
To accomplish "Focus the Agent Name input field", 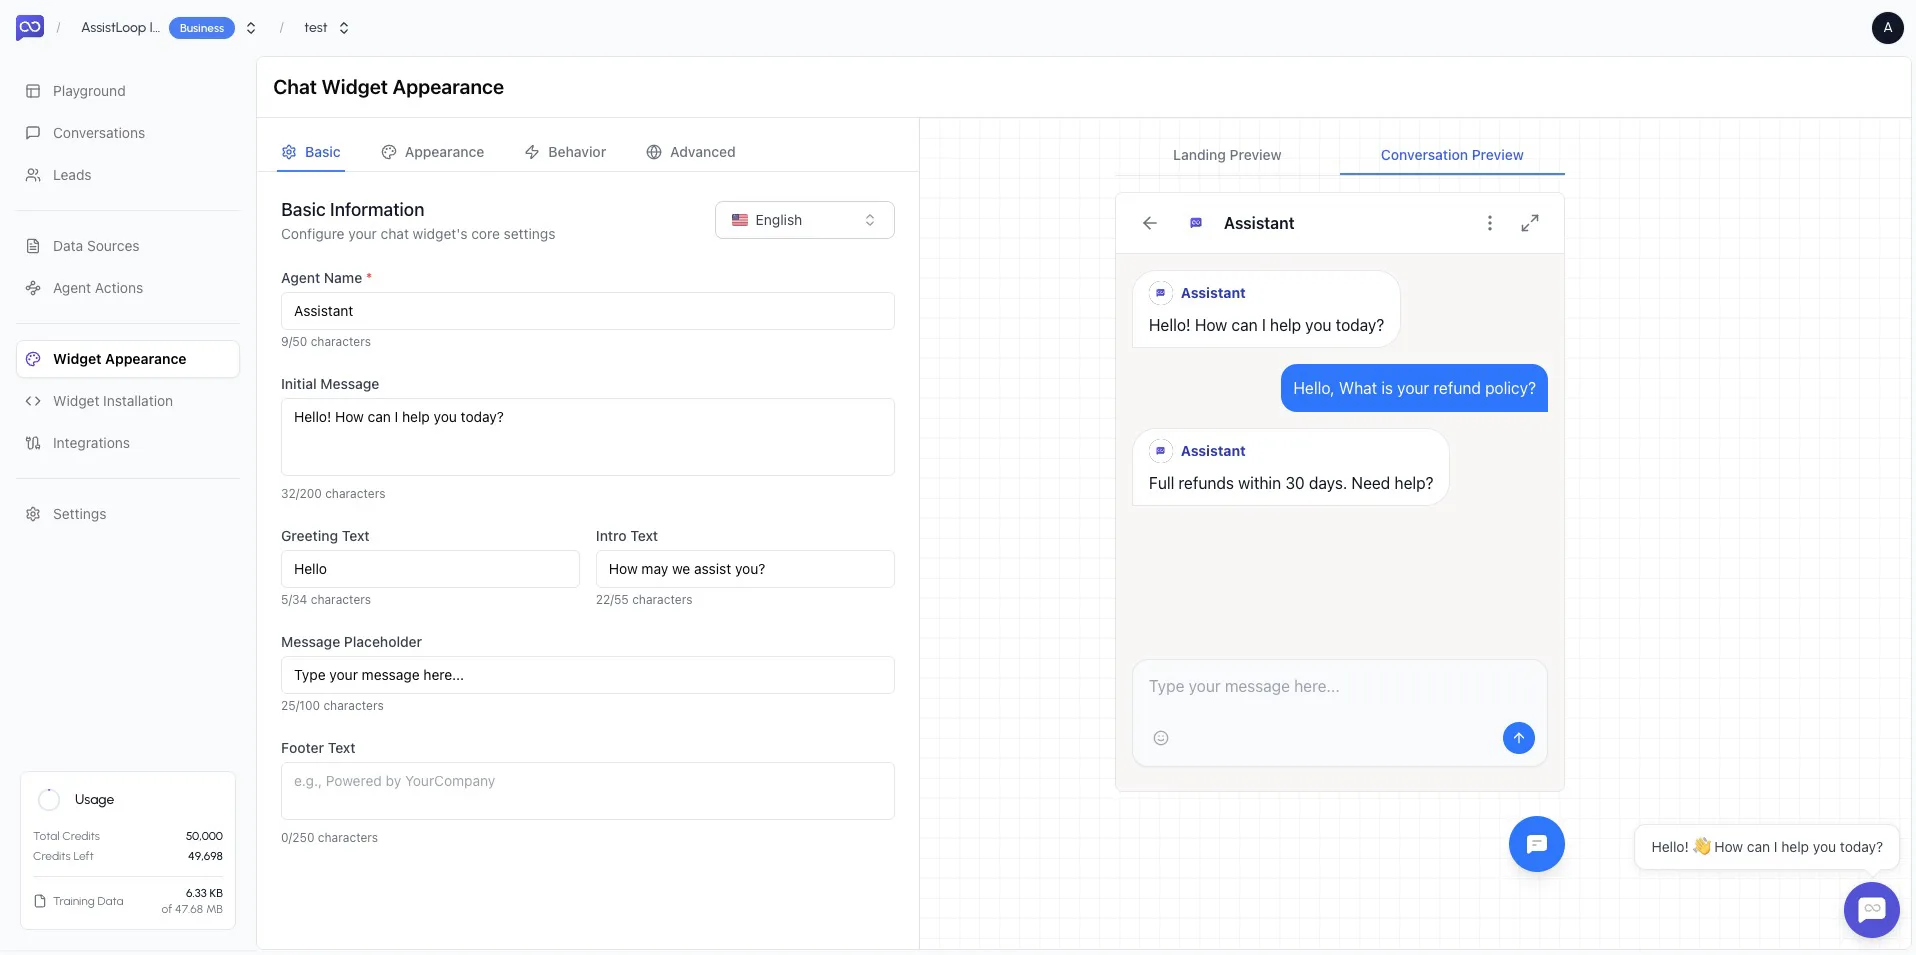I will click(x=588, y=311).
